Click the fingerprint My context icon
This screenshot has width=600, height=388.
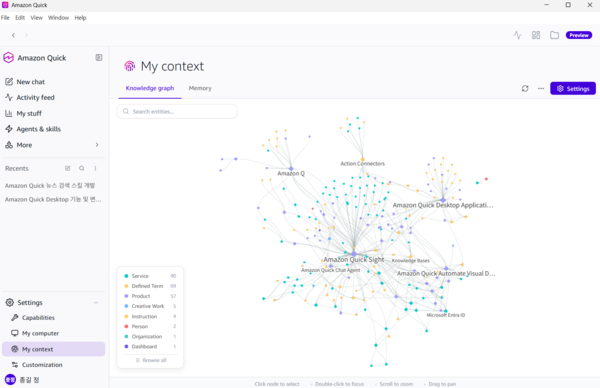[x=130, y=66]
